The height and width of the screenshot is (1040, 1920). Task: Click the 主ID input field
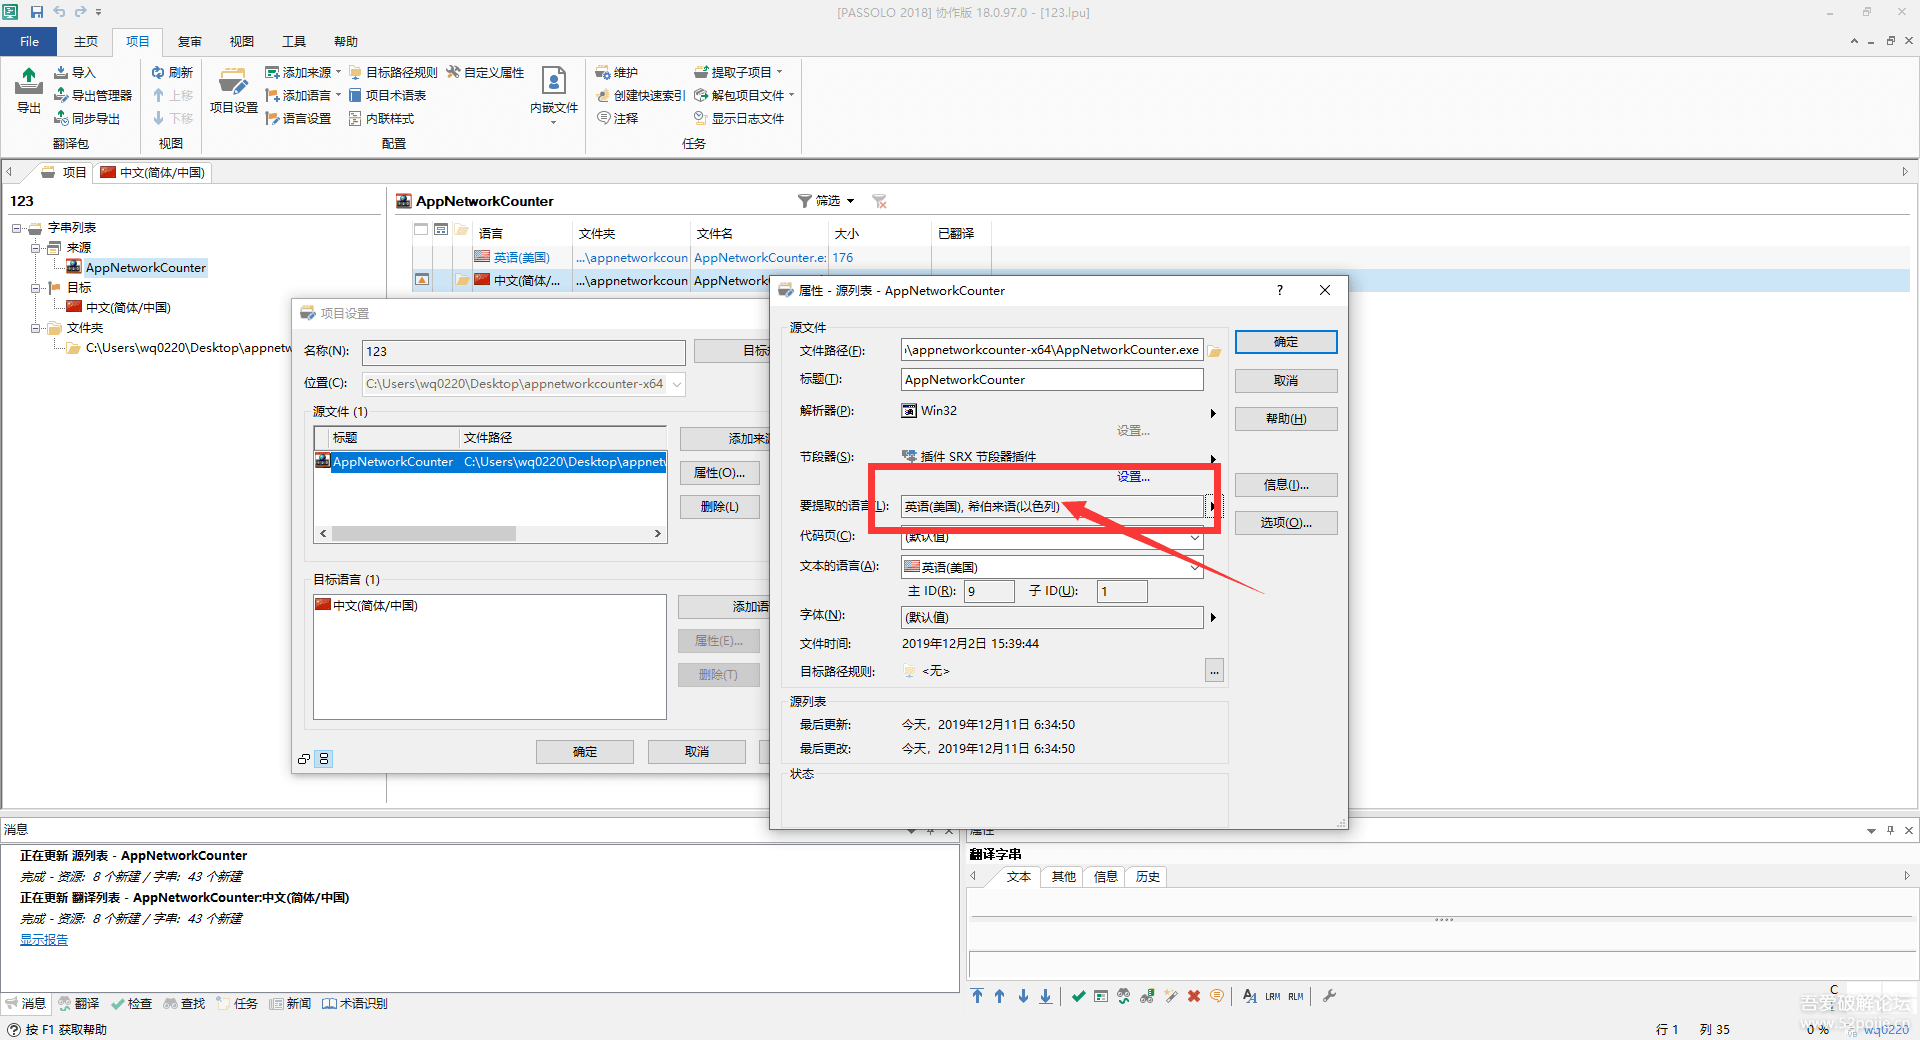[988, 591]
